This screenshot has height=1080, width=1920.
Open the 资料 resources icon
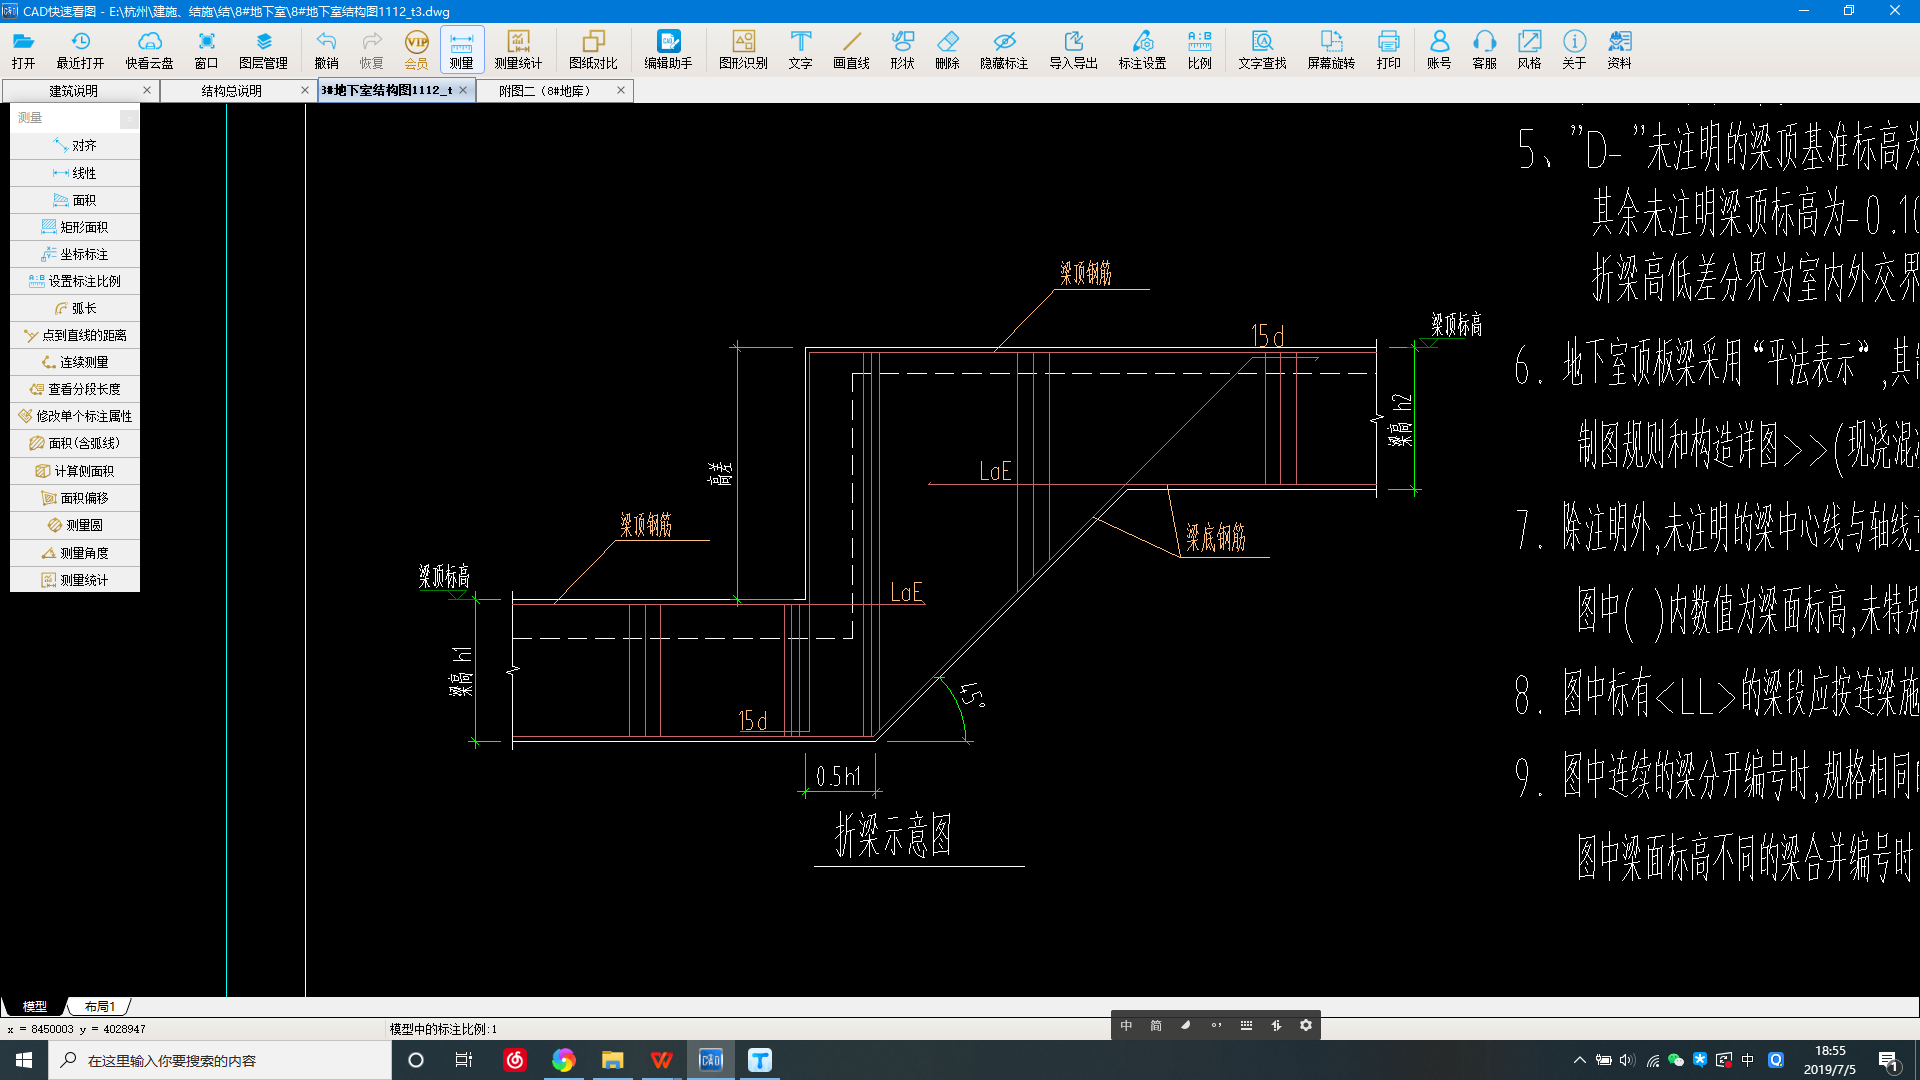1619,50
